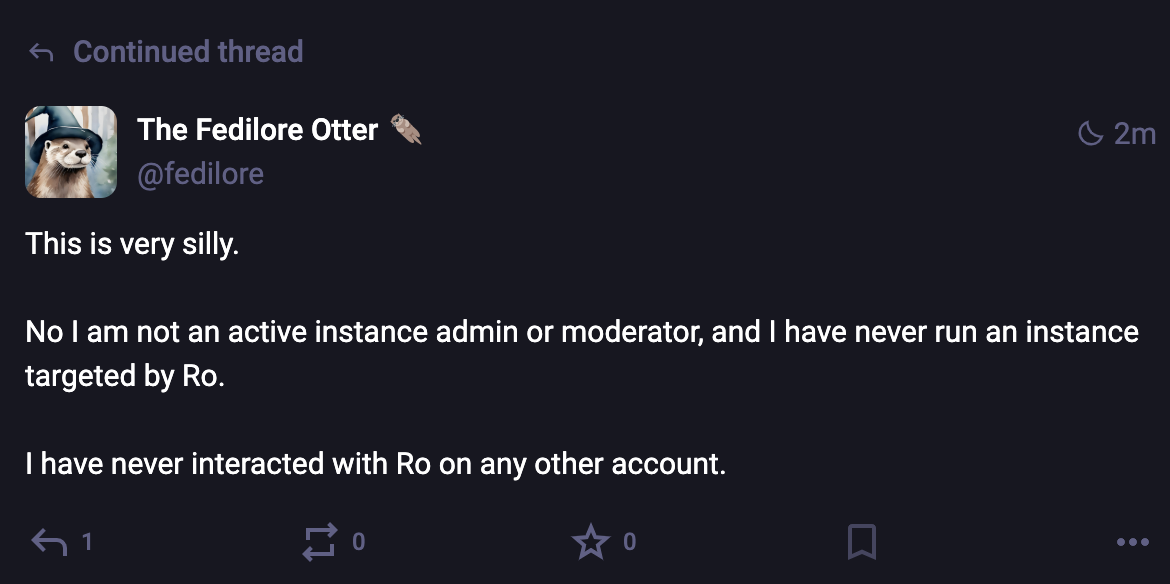
Task: Click the moon visibility icon
Action: [x=1090, y=133]
